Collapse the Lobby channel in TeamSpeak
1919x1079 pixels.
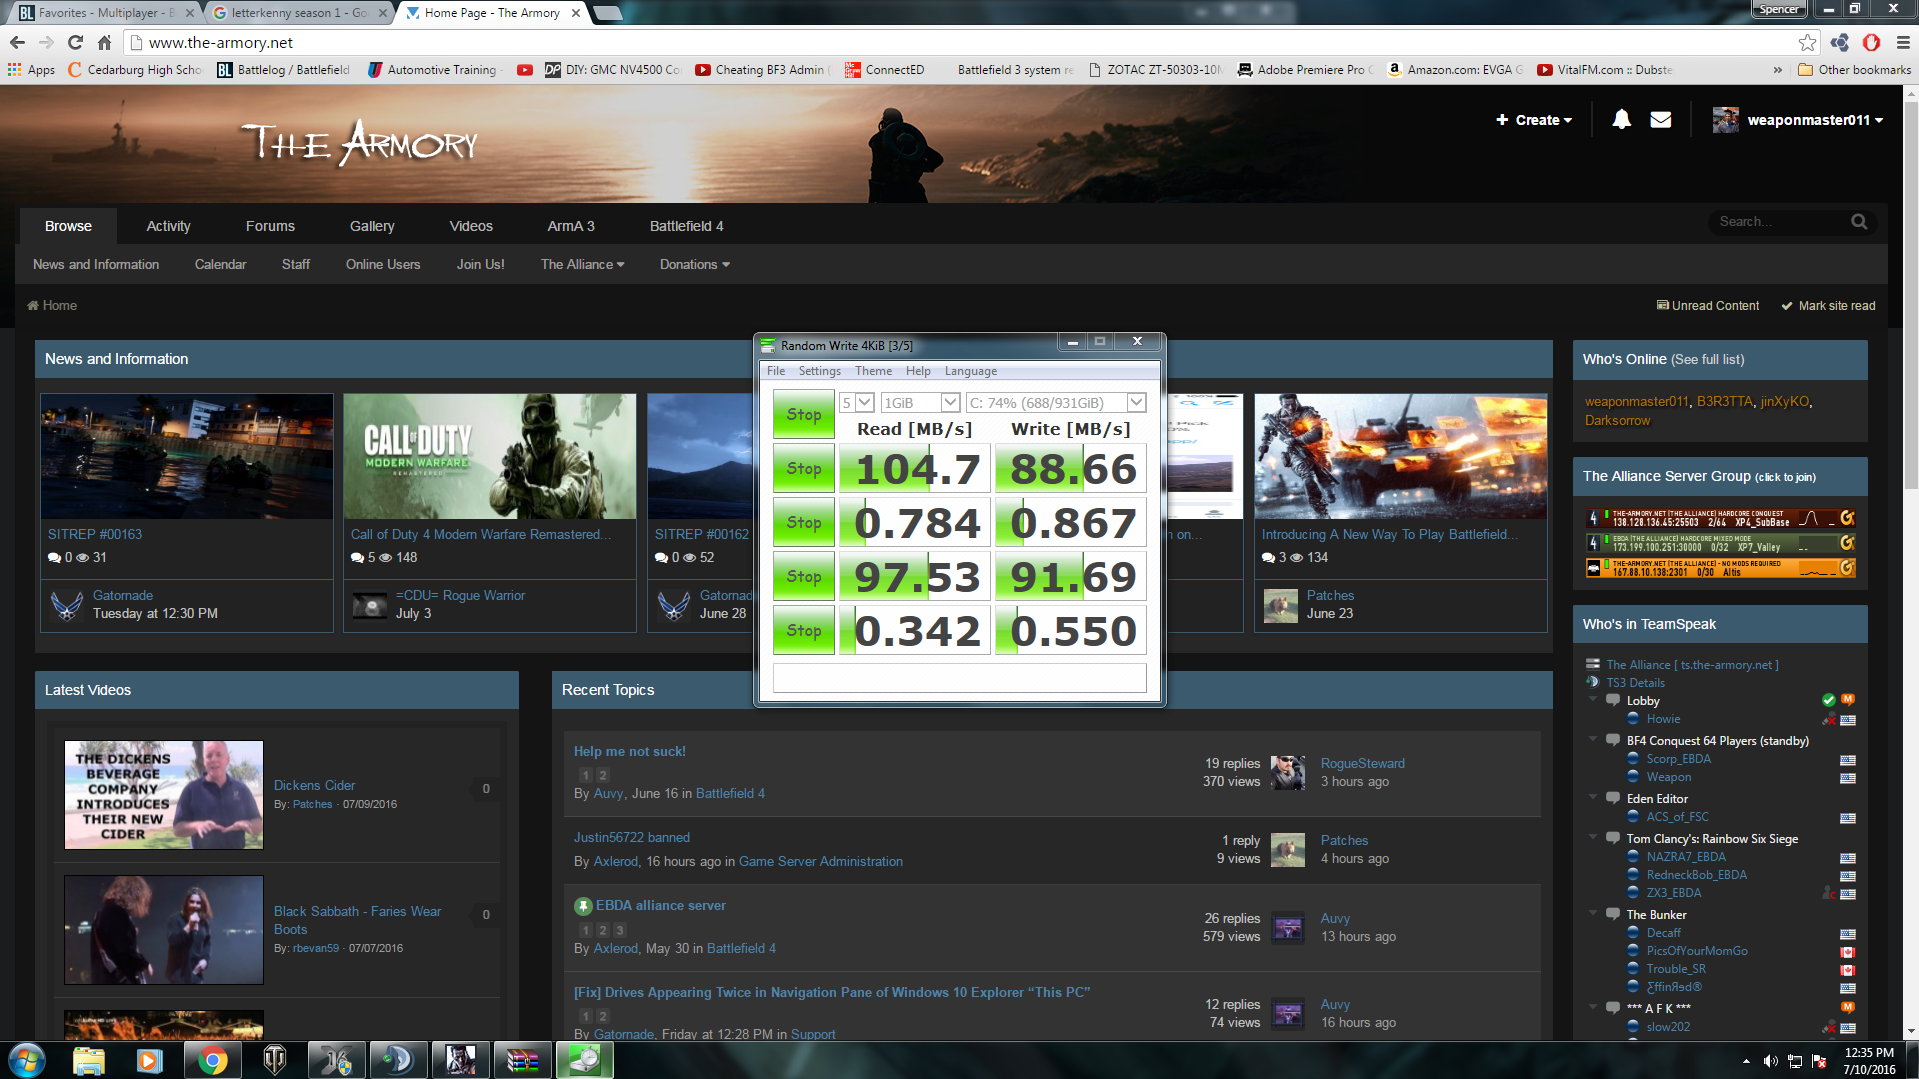[x=1593, y=700]
